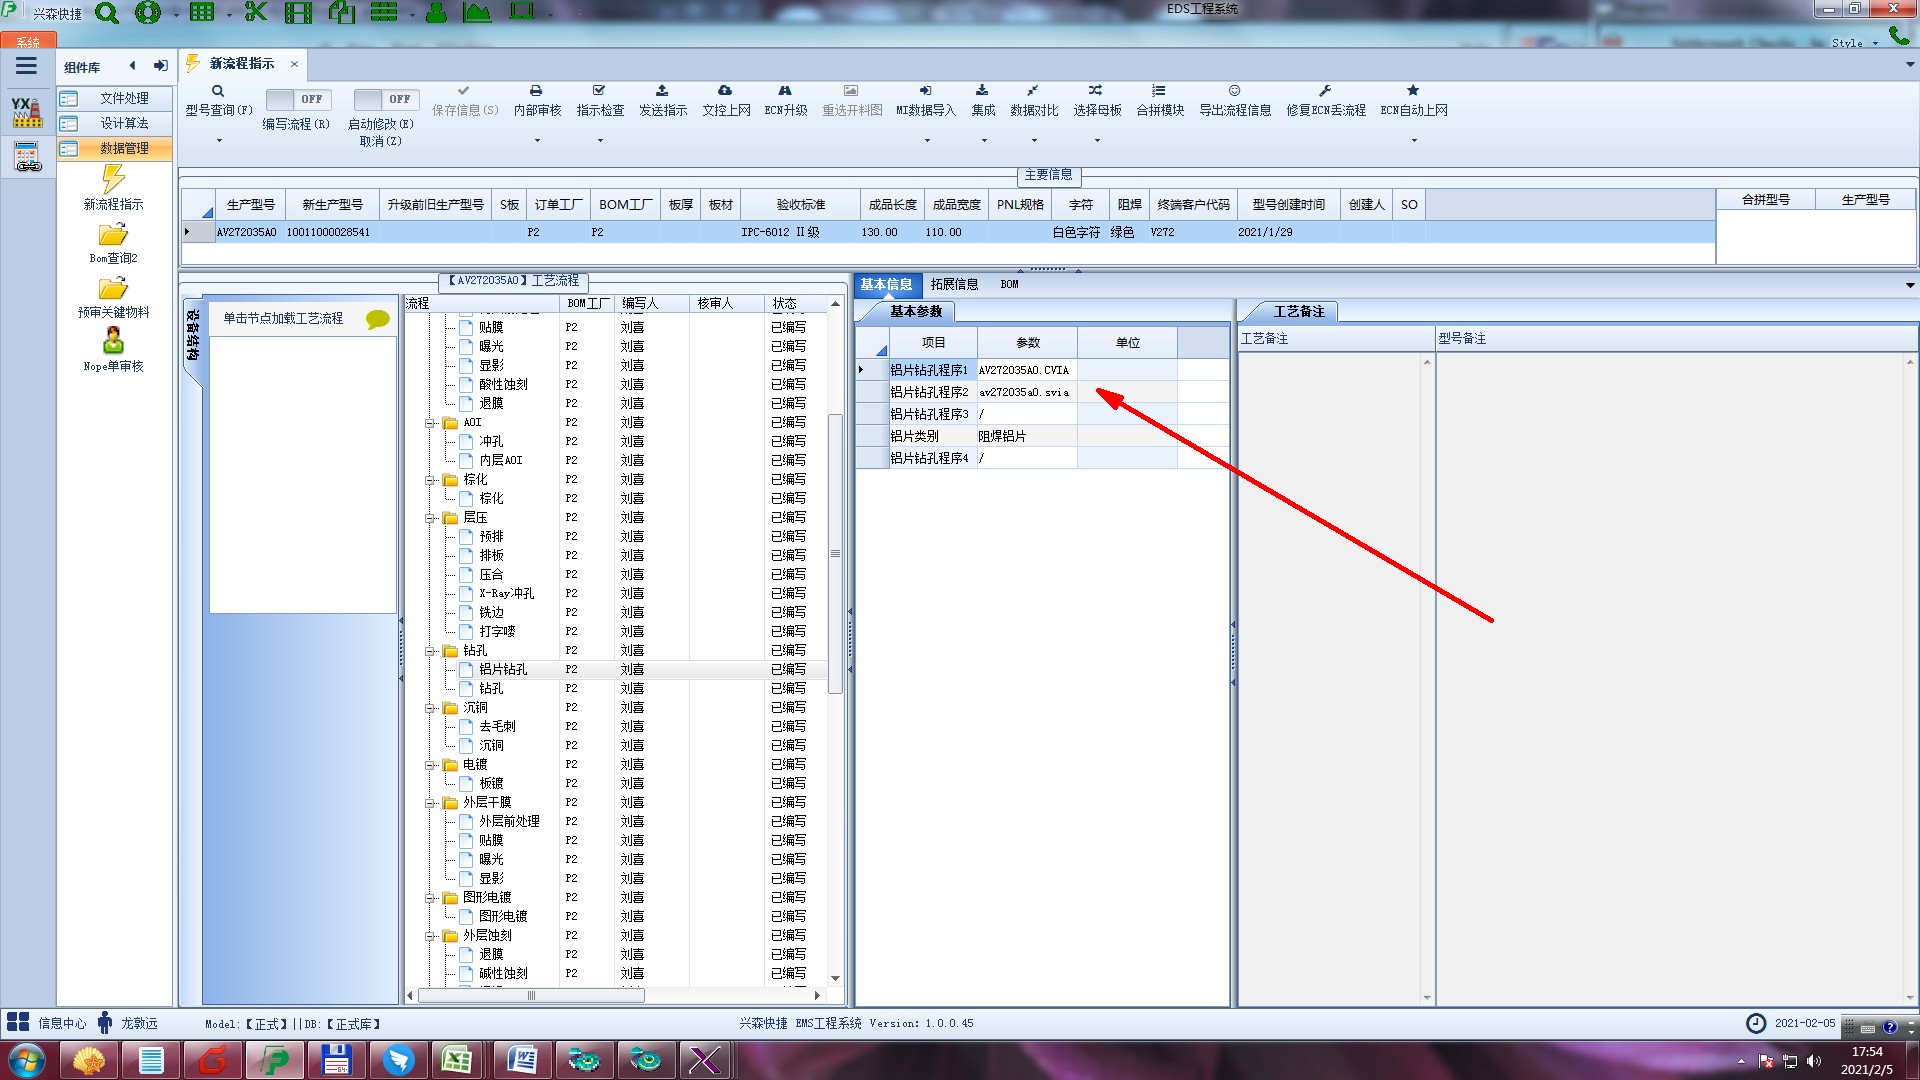Switch to the 拓展信息 tab
Image resolution: width=1920 pixels, height=1080 pixels.
tap(954, 284)
